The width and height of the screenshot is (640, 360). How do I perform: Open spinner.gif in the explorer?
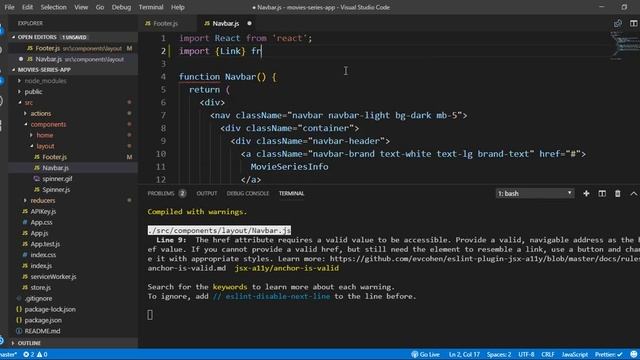pyautogui.click(x=57, y=179)
